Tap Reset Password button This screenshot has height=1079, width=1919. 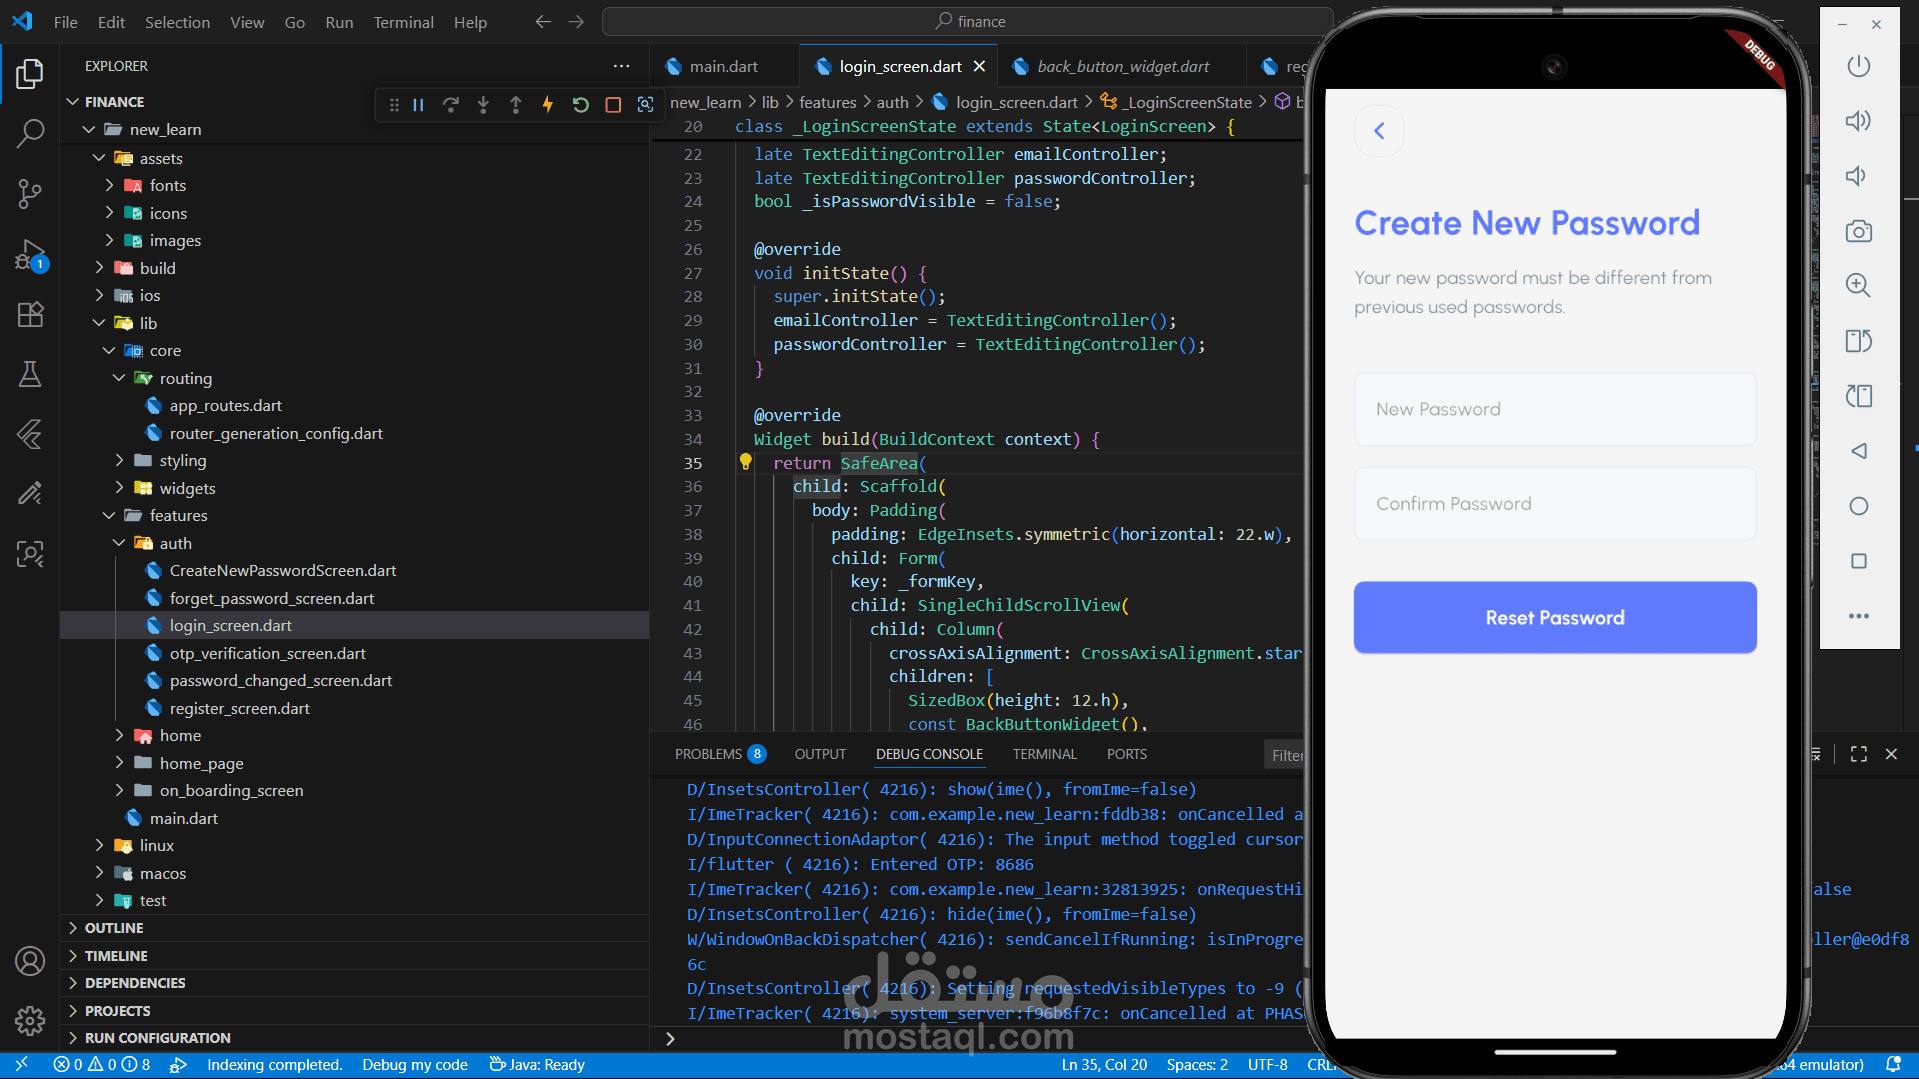click(x=1555, y=618)
